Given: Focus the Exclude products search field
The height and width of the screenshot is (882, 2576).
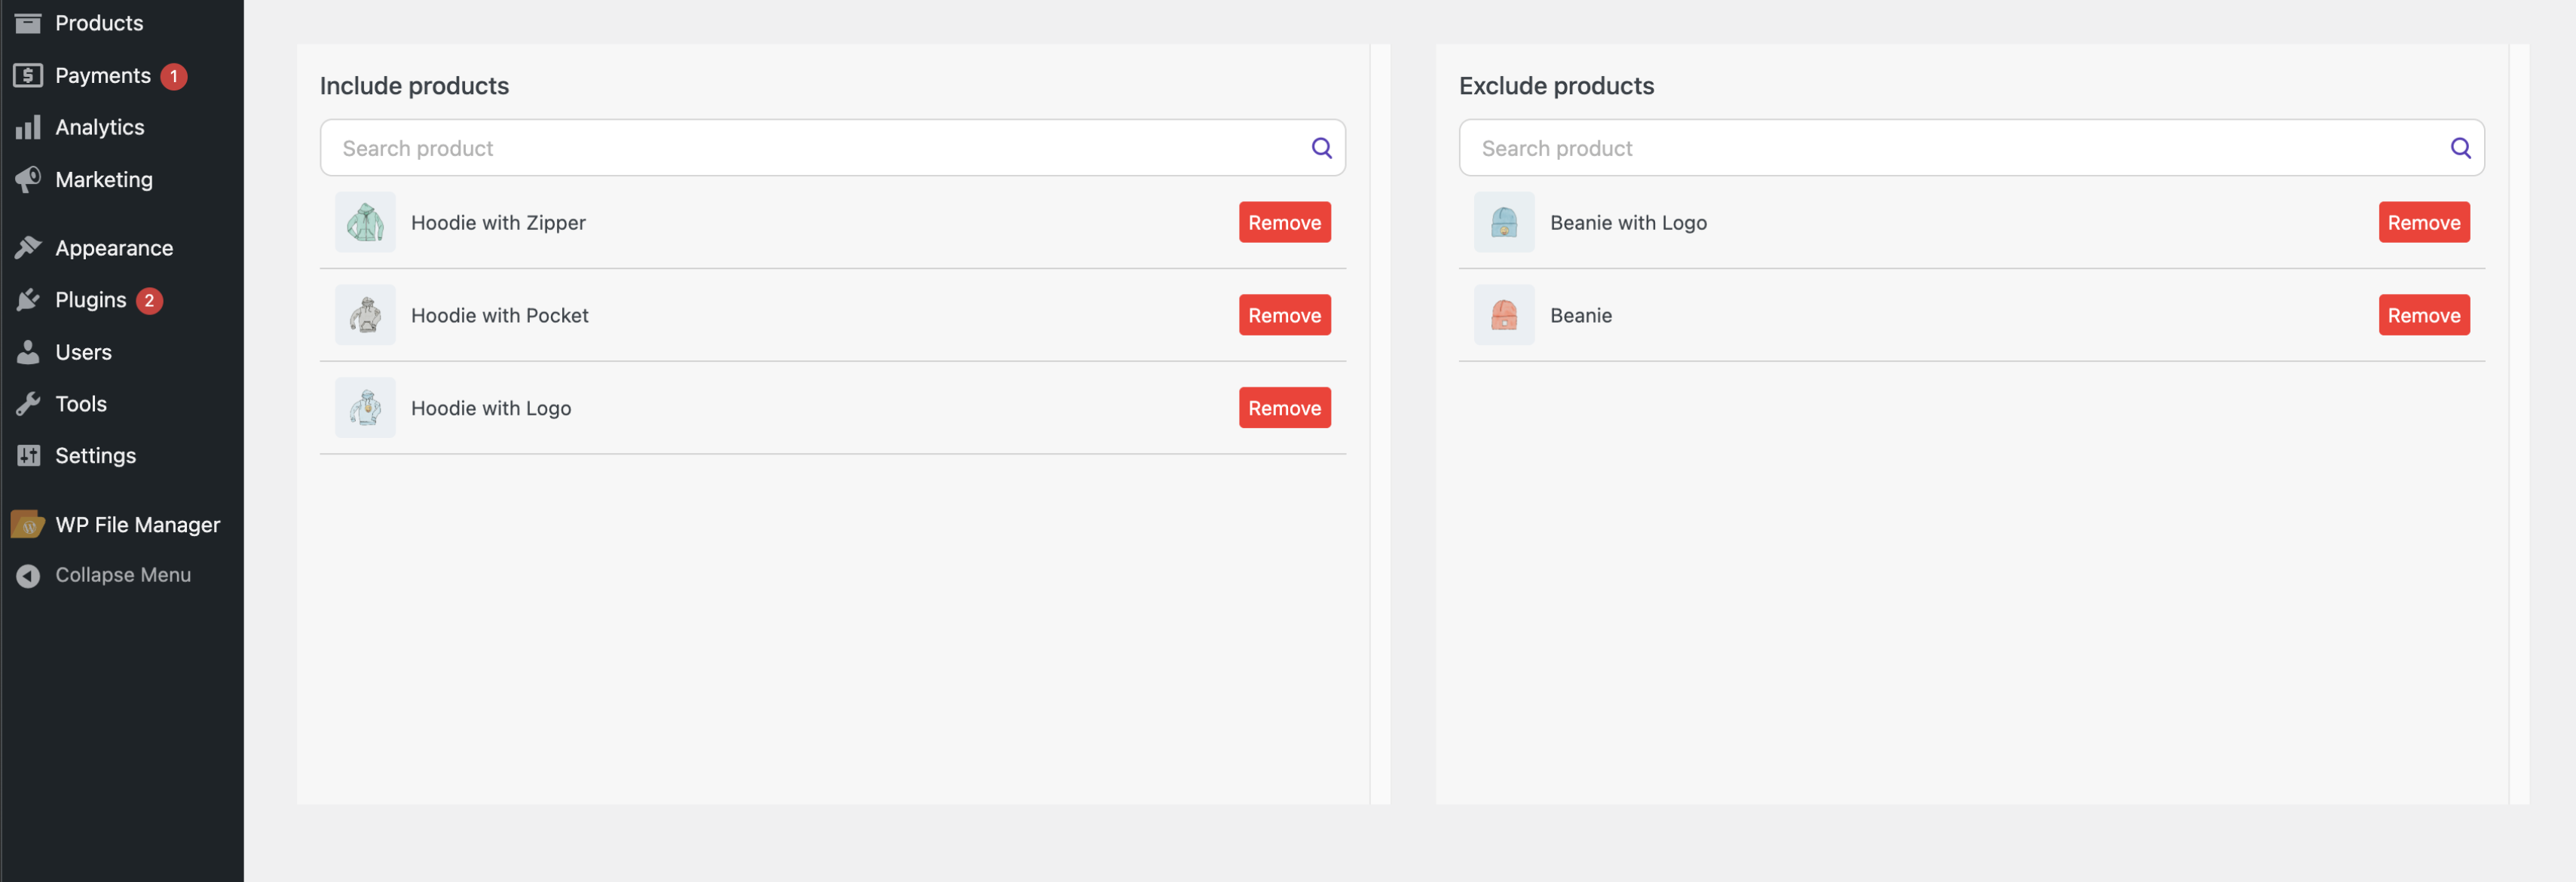Looking at the screenshot, I should (1972, 148).
